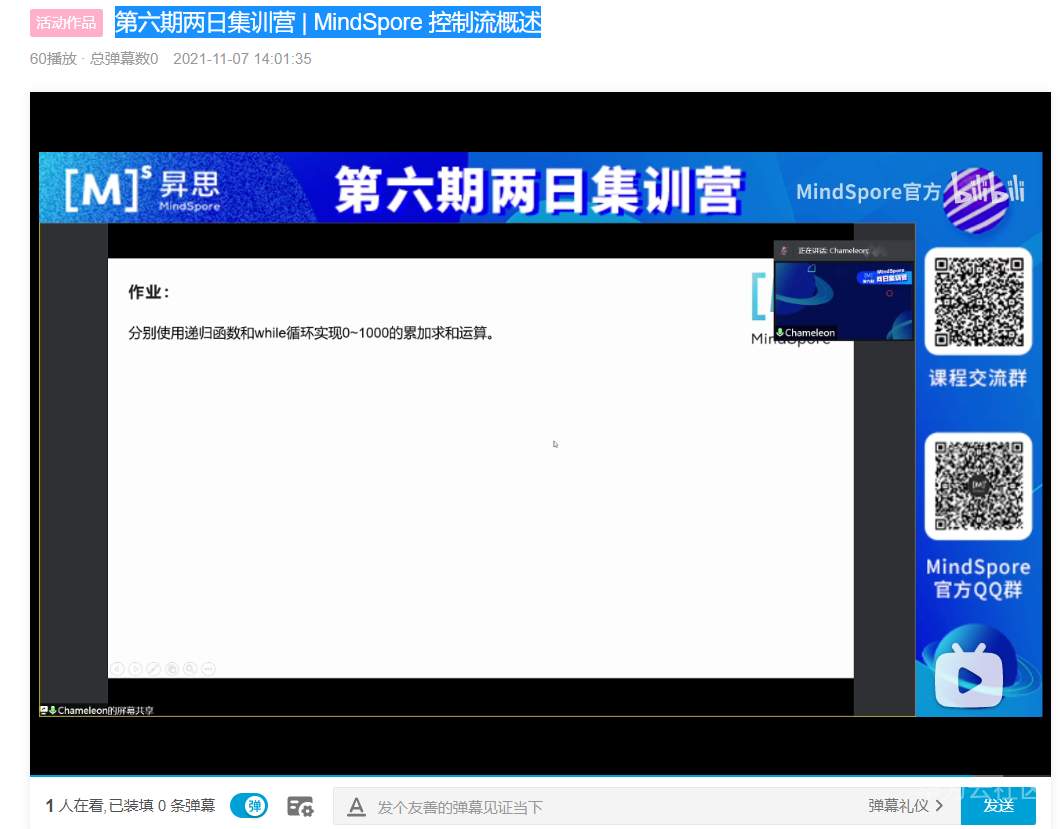Click the upload date 2021-11-07 14:01:35

tap(242, 59)
